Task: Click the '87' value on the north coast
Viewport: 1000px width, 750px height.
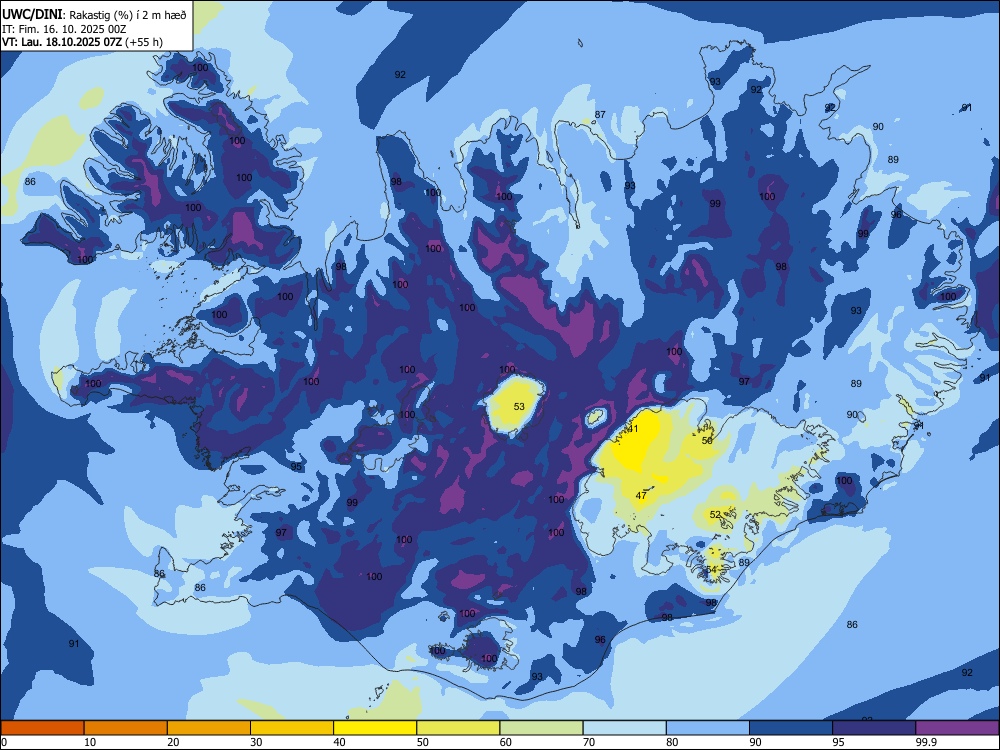Action: 600,115
